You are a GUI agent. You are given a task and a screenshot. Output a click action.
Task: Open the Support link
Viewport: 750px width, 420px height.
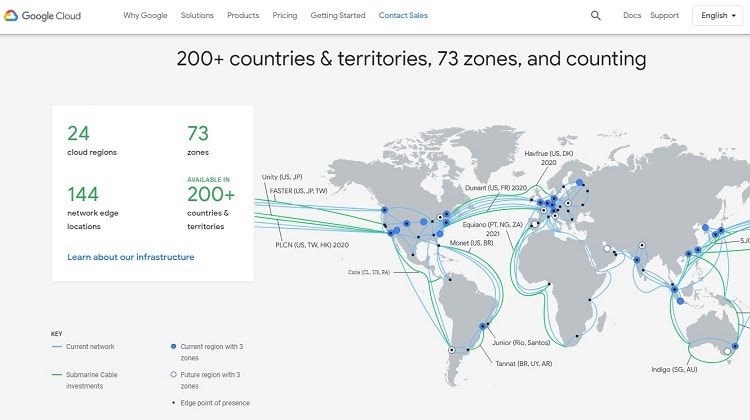pyautogui.click(x=664, y=15)
